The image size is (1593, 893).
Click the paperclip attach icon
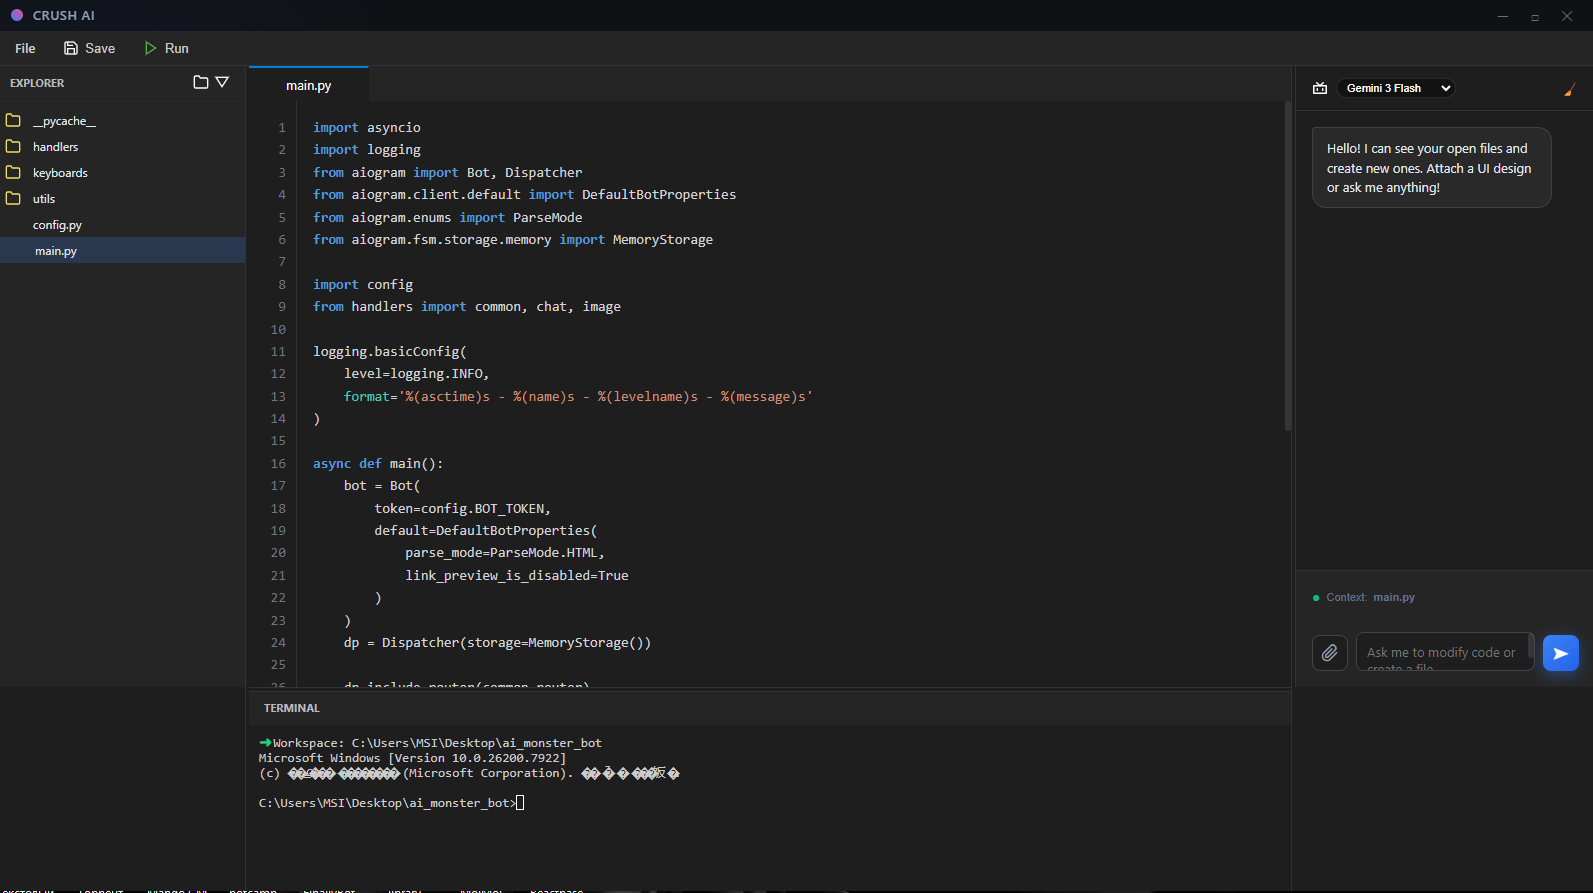click(x=1329, y=653)
